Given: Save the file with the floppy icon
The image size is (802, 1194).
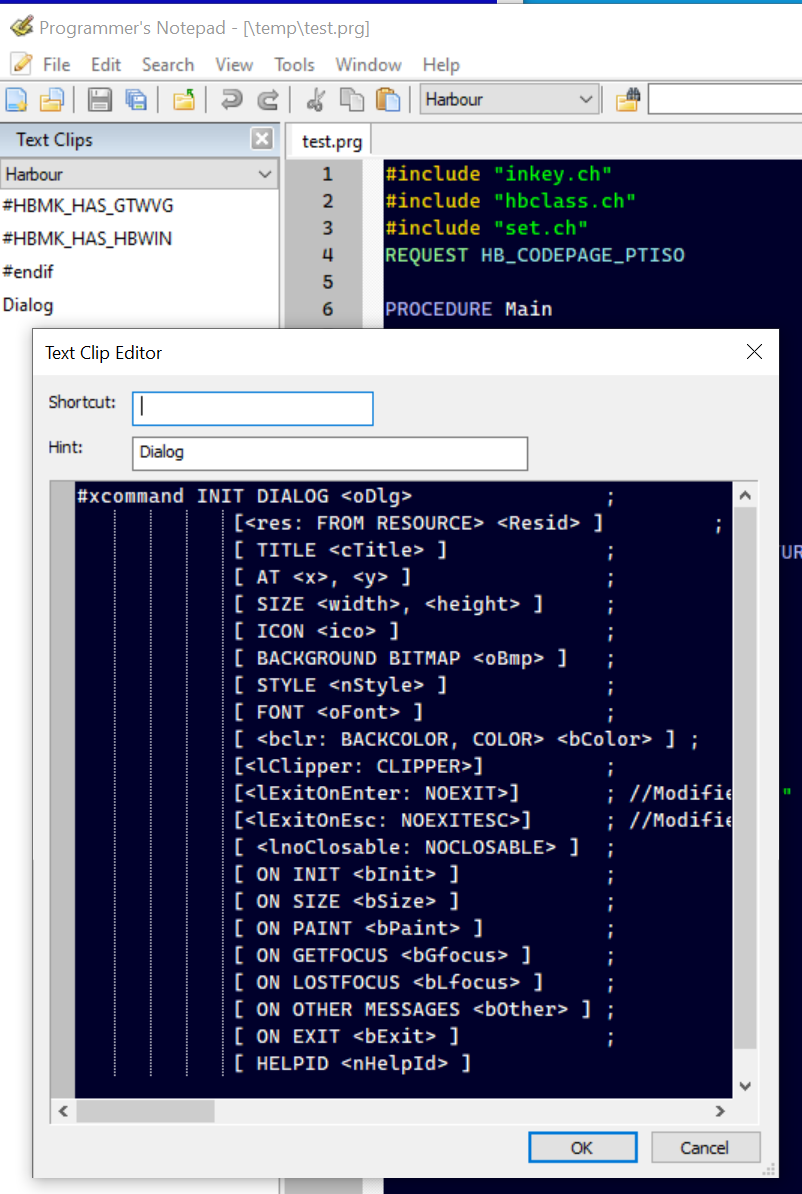Looking at the screenshot, I should (x=100, y=100).
